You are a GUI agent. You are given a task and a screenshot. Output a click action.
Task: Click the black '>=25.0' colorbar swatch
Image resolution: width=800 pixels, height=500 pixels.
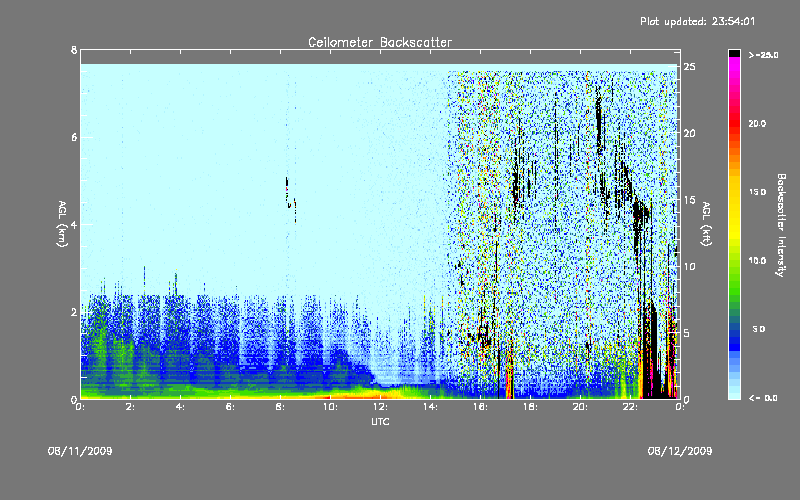[734, 53]
